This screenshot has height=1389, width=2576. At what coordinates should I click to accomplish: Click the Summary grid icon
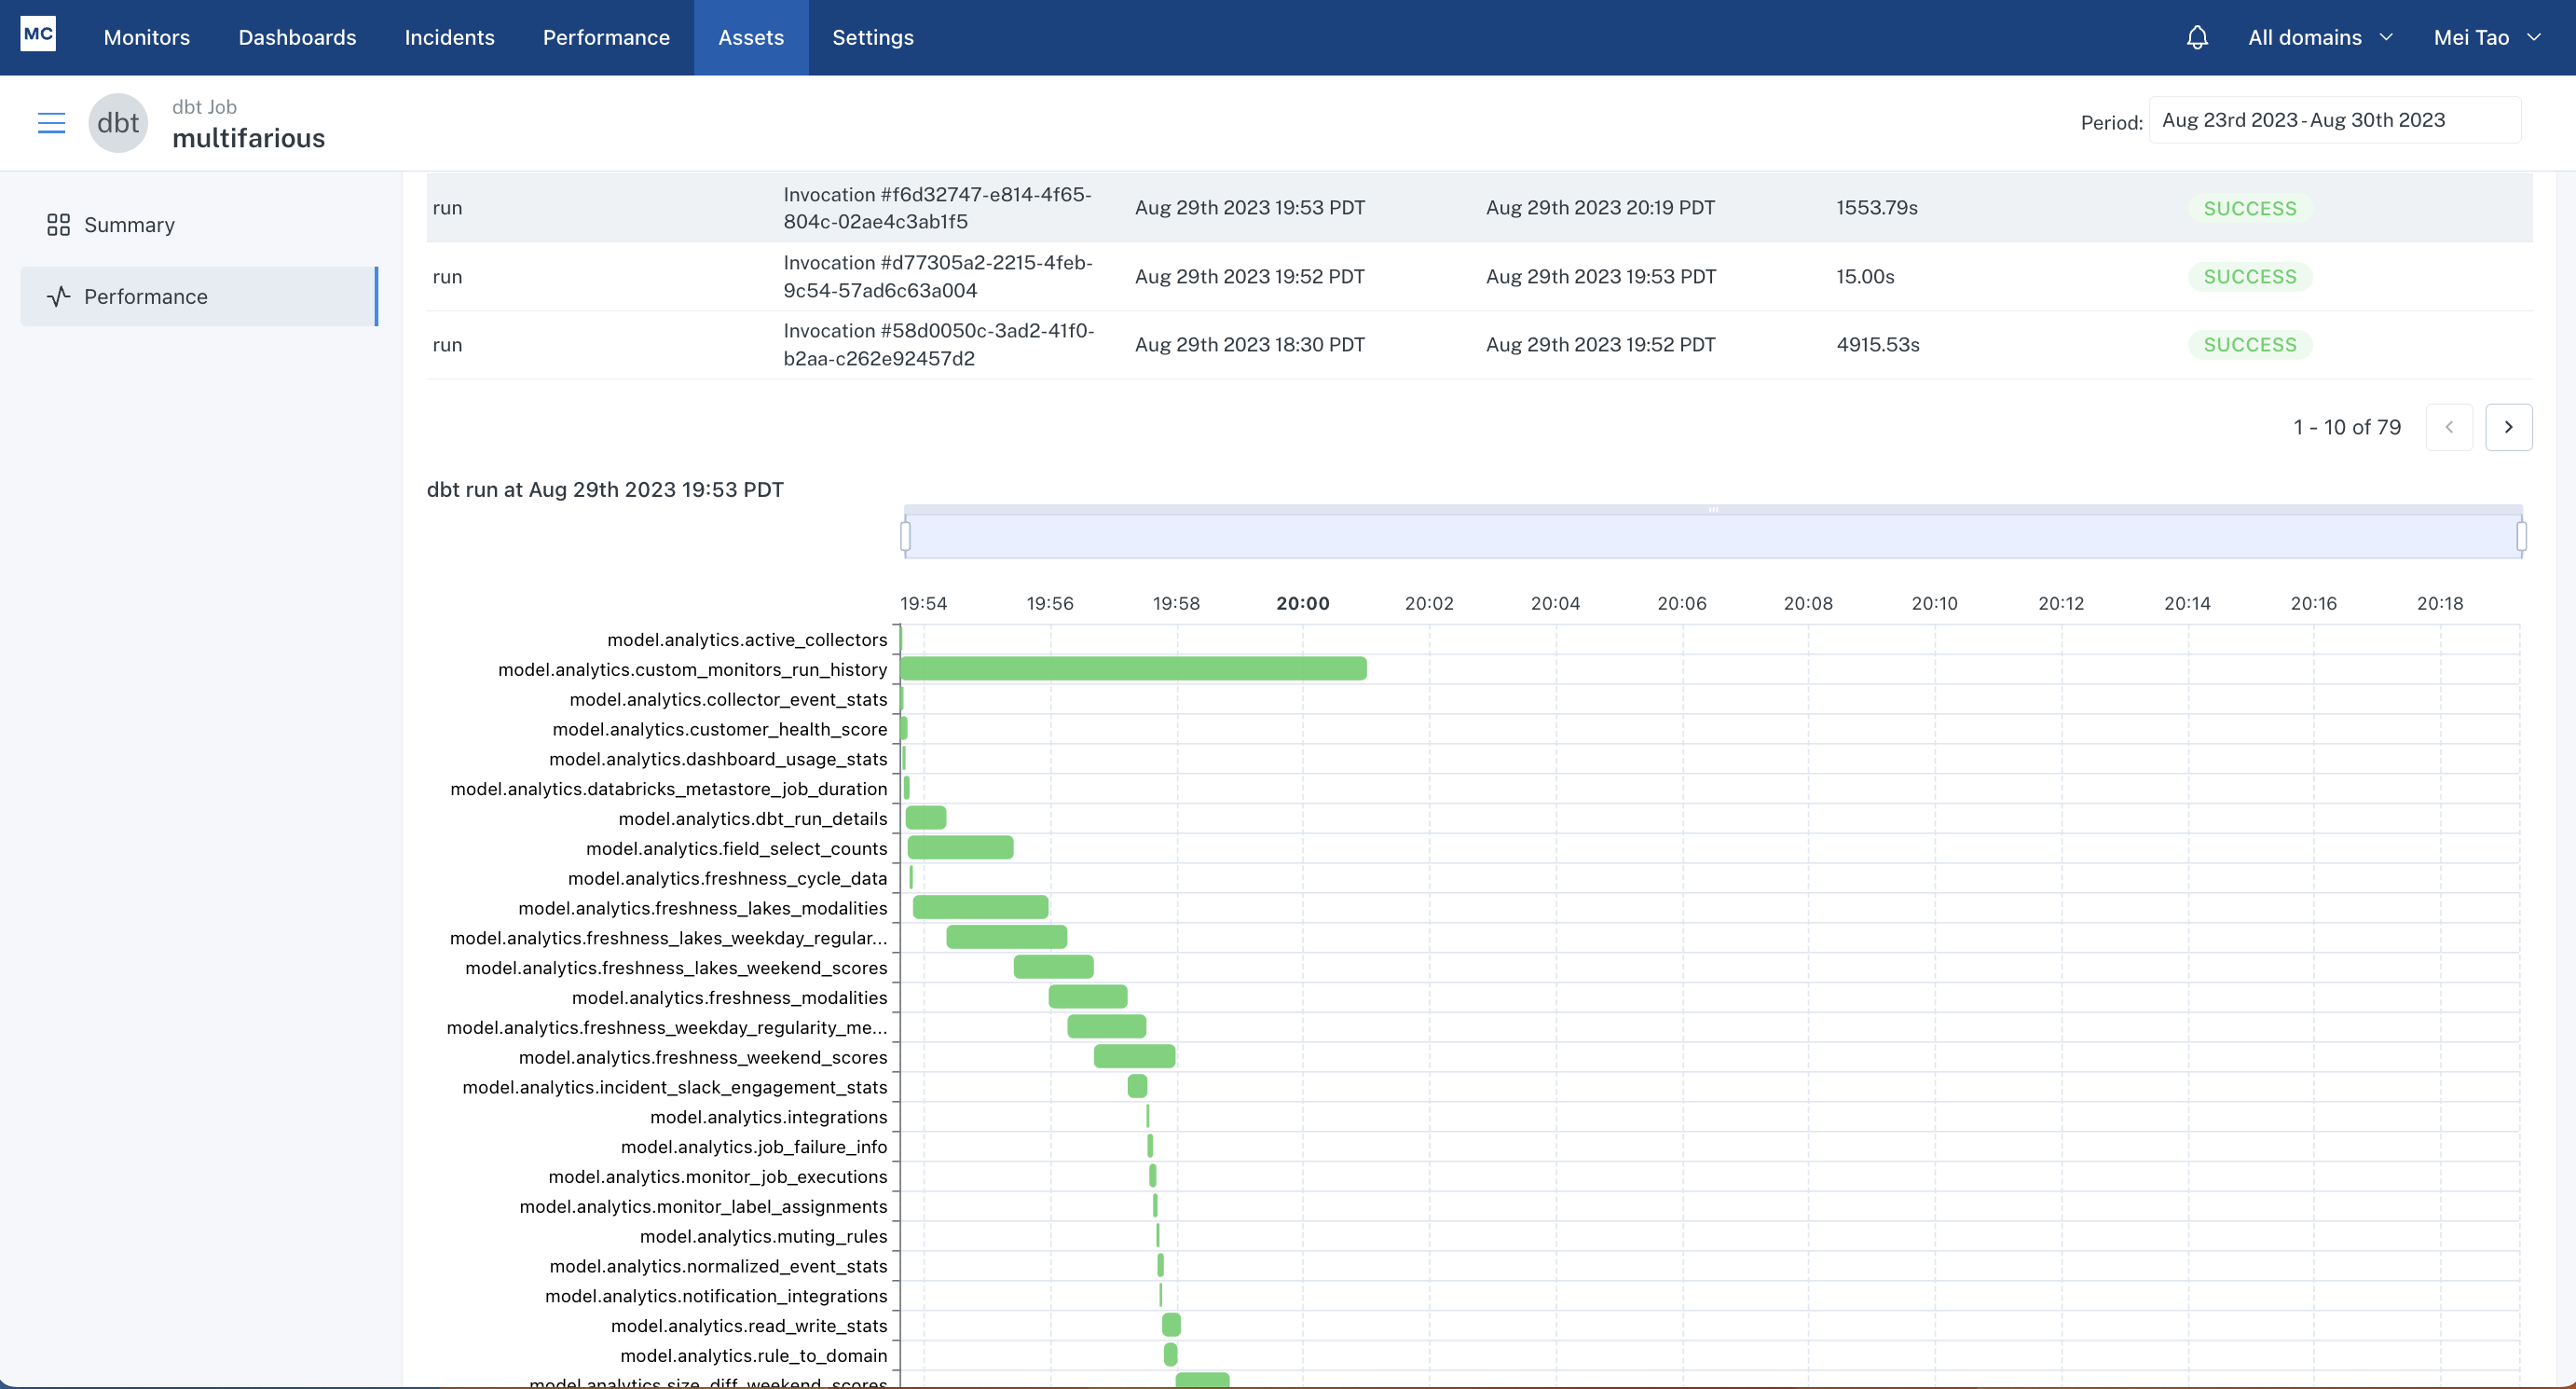click(x=58, y=225)
